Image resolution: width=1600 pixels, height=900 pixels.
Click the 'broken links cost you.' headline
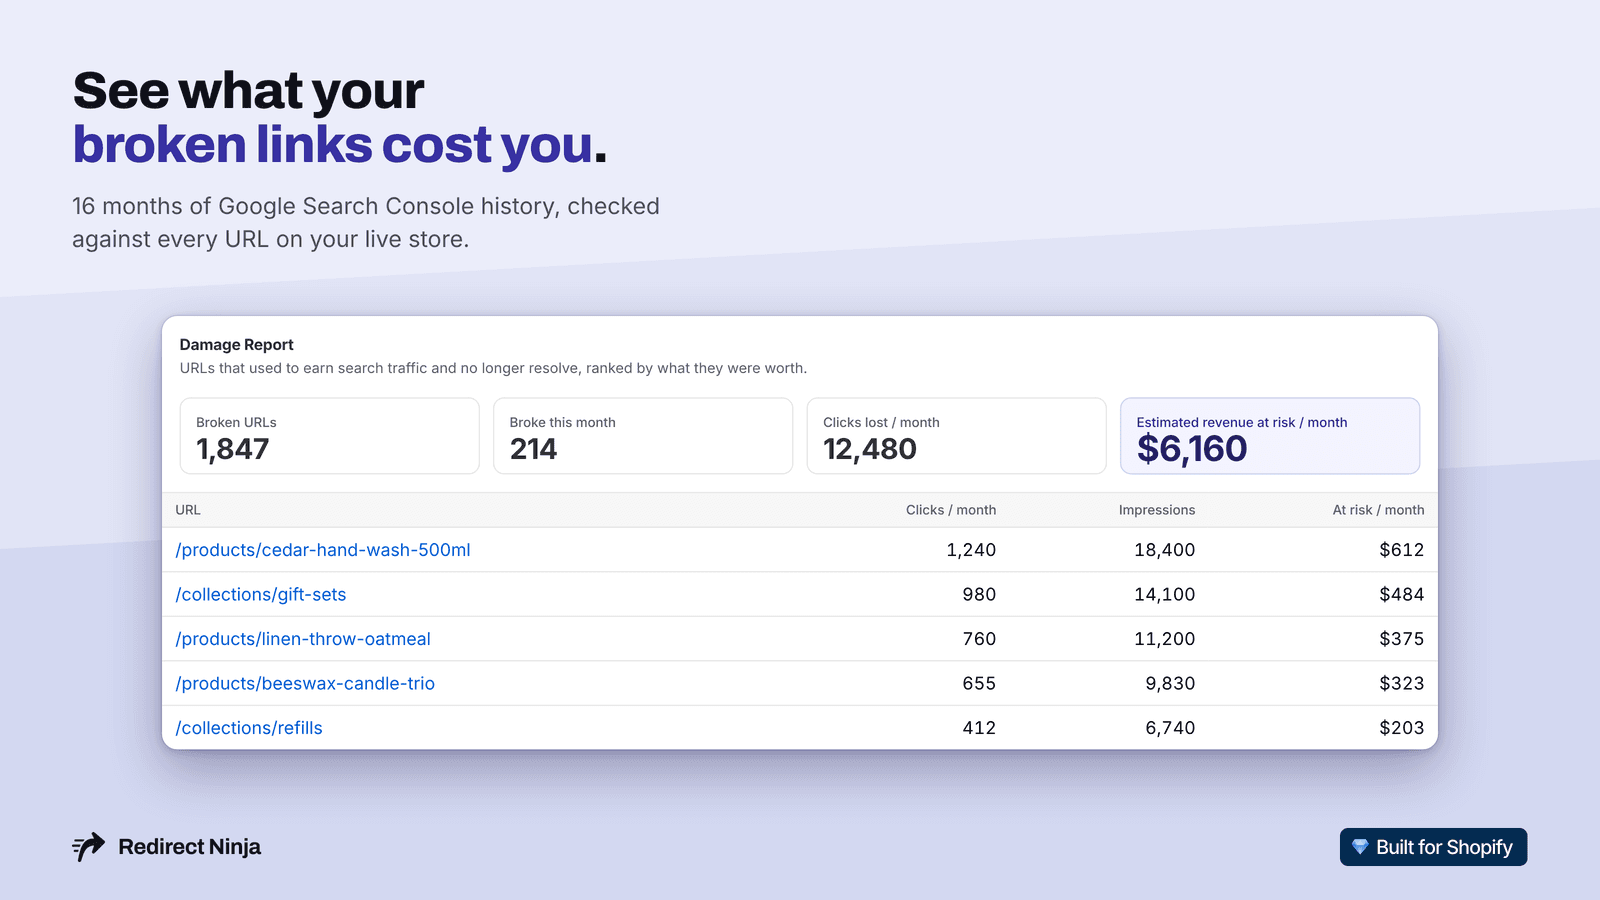coord(340,146)
